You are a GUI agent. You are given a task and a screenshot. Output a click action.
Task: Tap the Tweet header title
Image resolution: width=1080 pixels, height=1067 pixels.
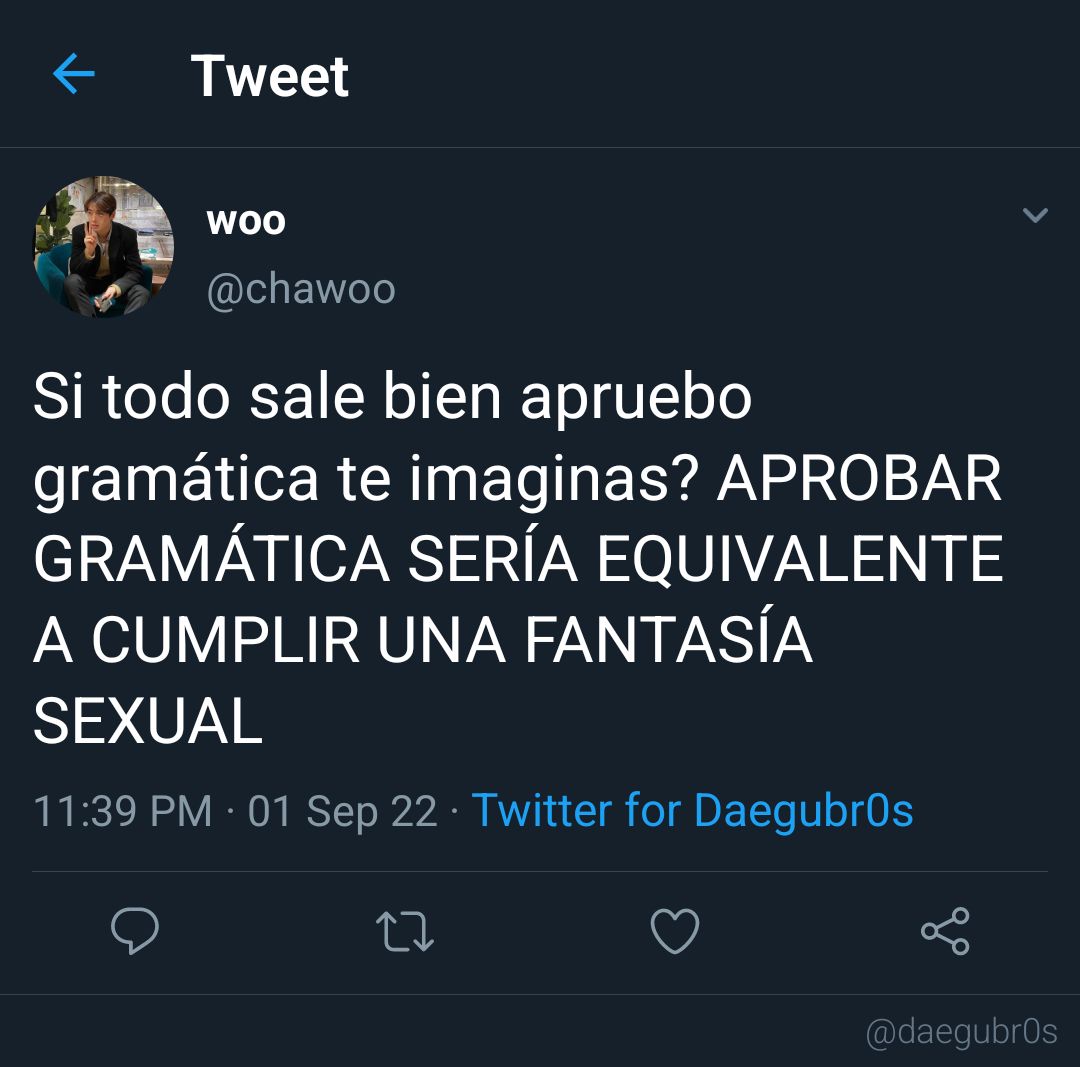coord(269,76)
